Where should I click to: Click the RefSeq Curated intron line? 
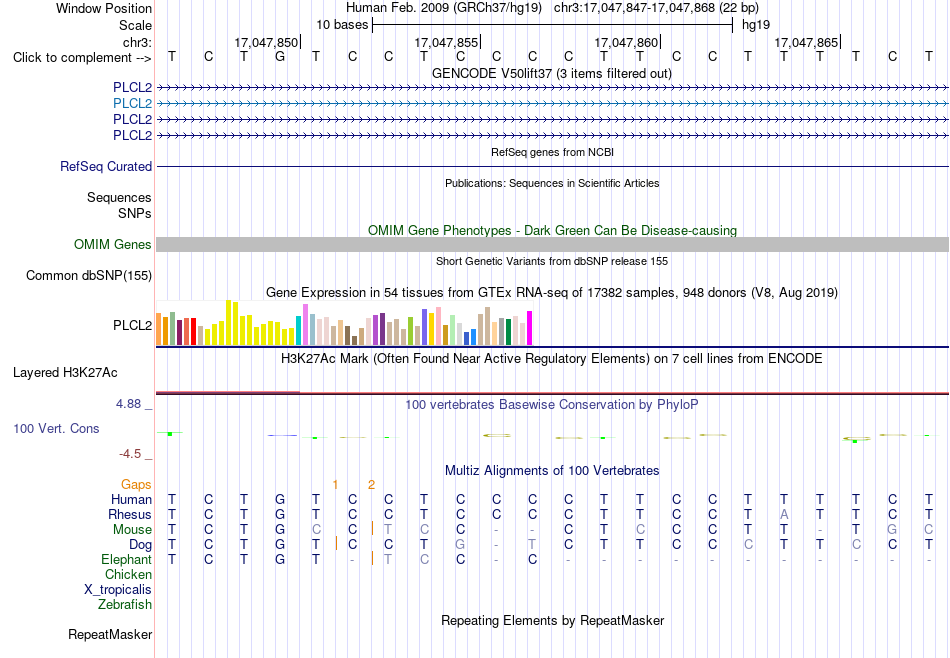552,167
